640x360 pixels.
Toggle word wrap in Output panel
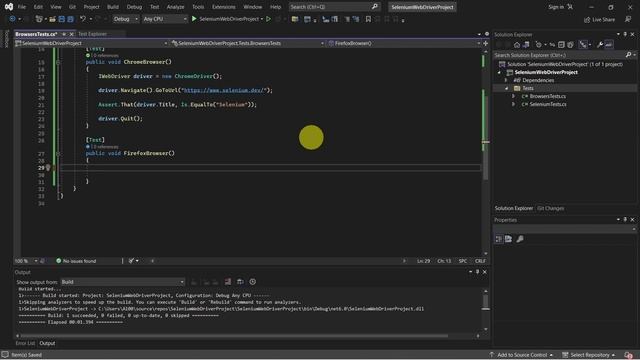click(x=240, y=282)
